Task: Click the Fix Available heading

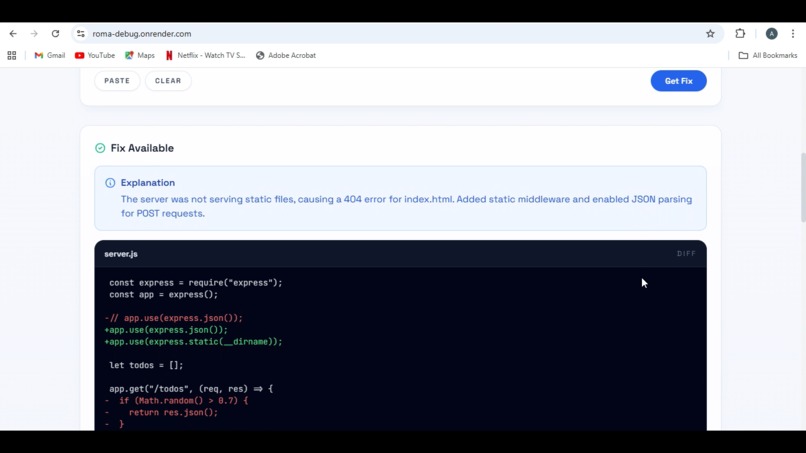Action: [142, 148]
